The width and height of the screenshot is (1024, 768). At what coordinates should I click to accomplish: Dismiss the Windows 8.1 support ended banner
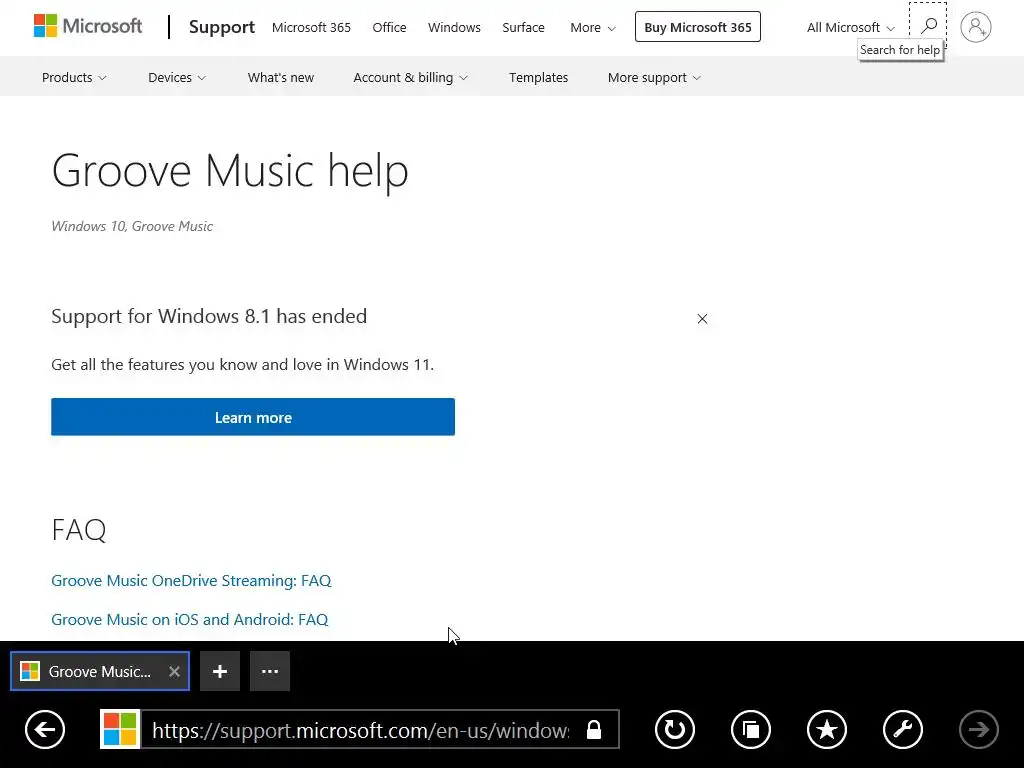(702, 319)
